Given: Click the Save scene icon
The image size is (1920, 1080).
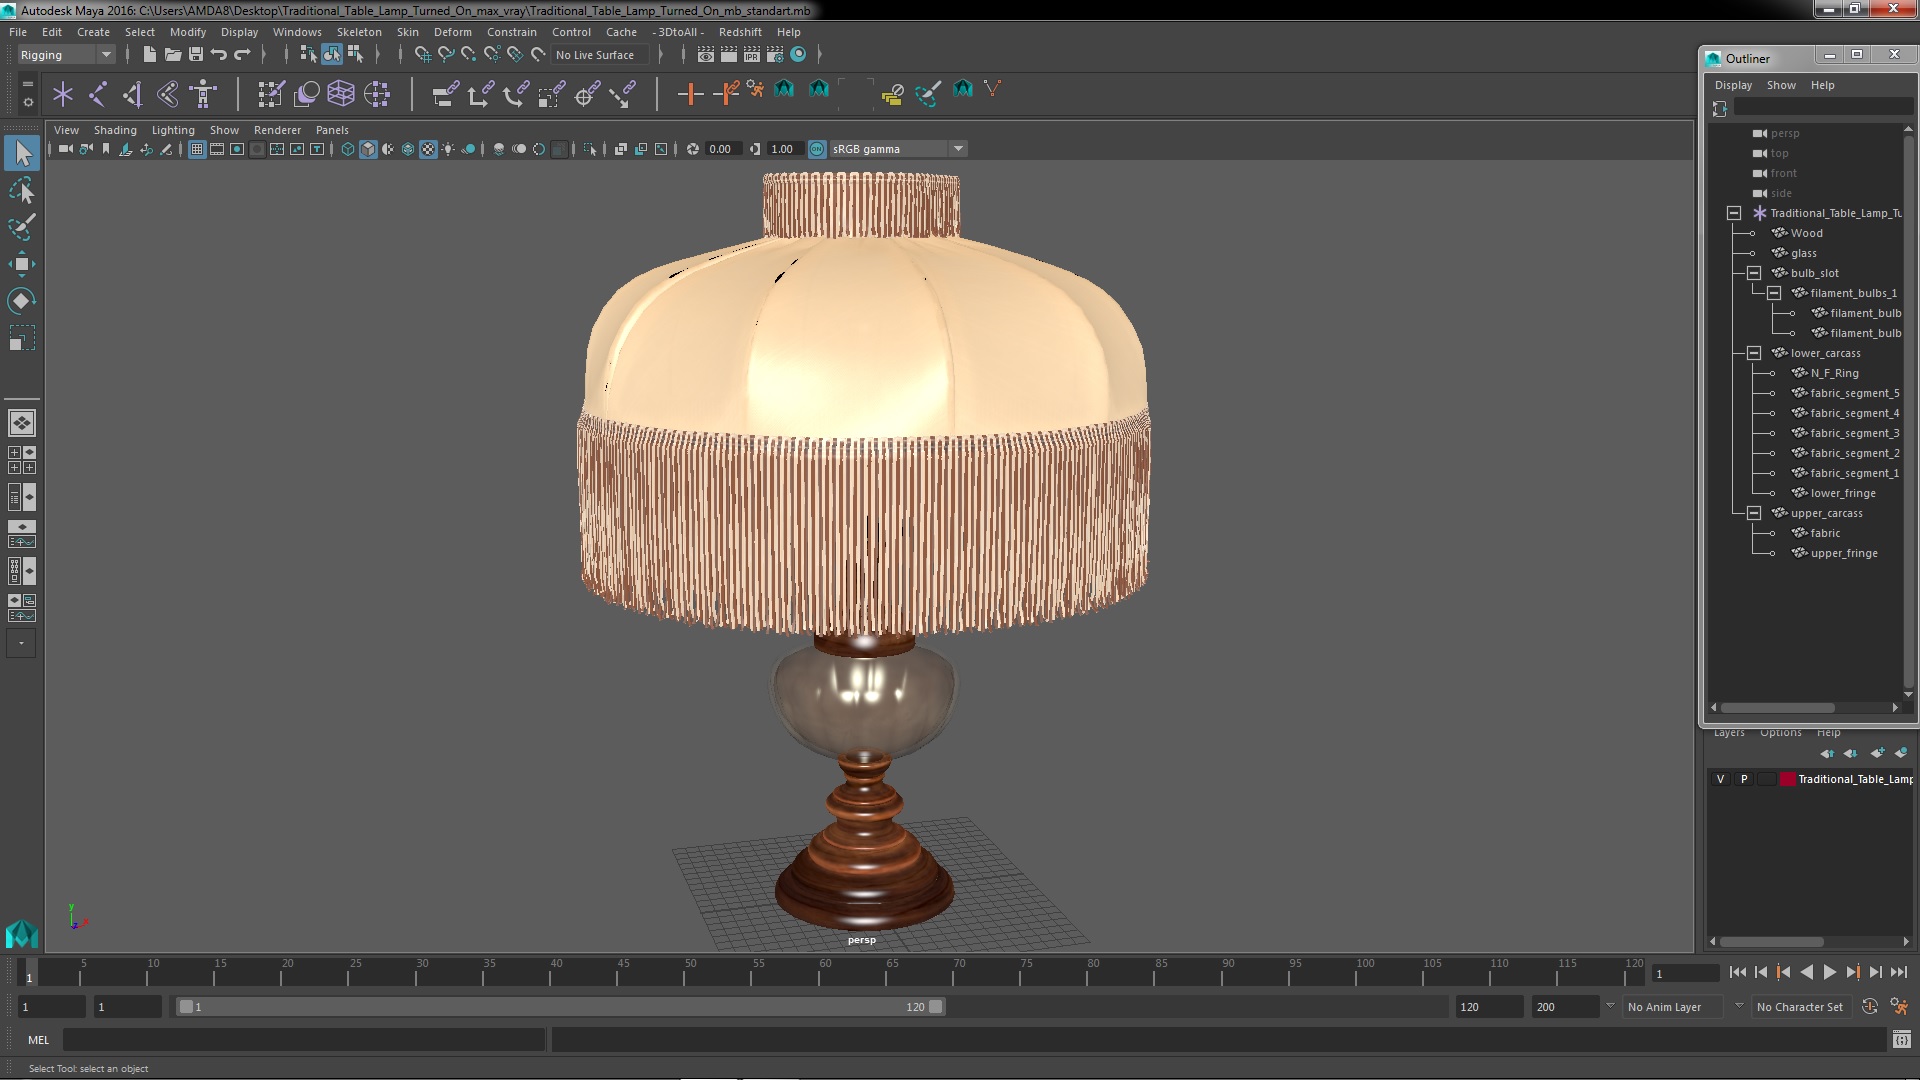Looking at the screenshot, I should pos(196,55).
